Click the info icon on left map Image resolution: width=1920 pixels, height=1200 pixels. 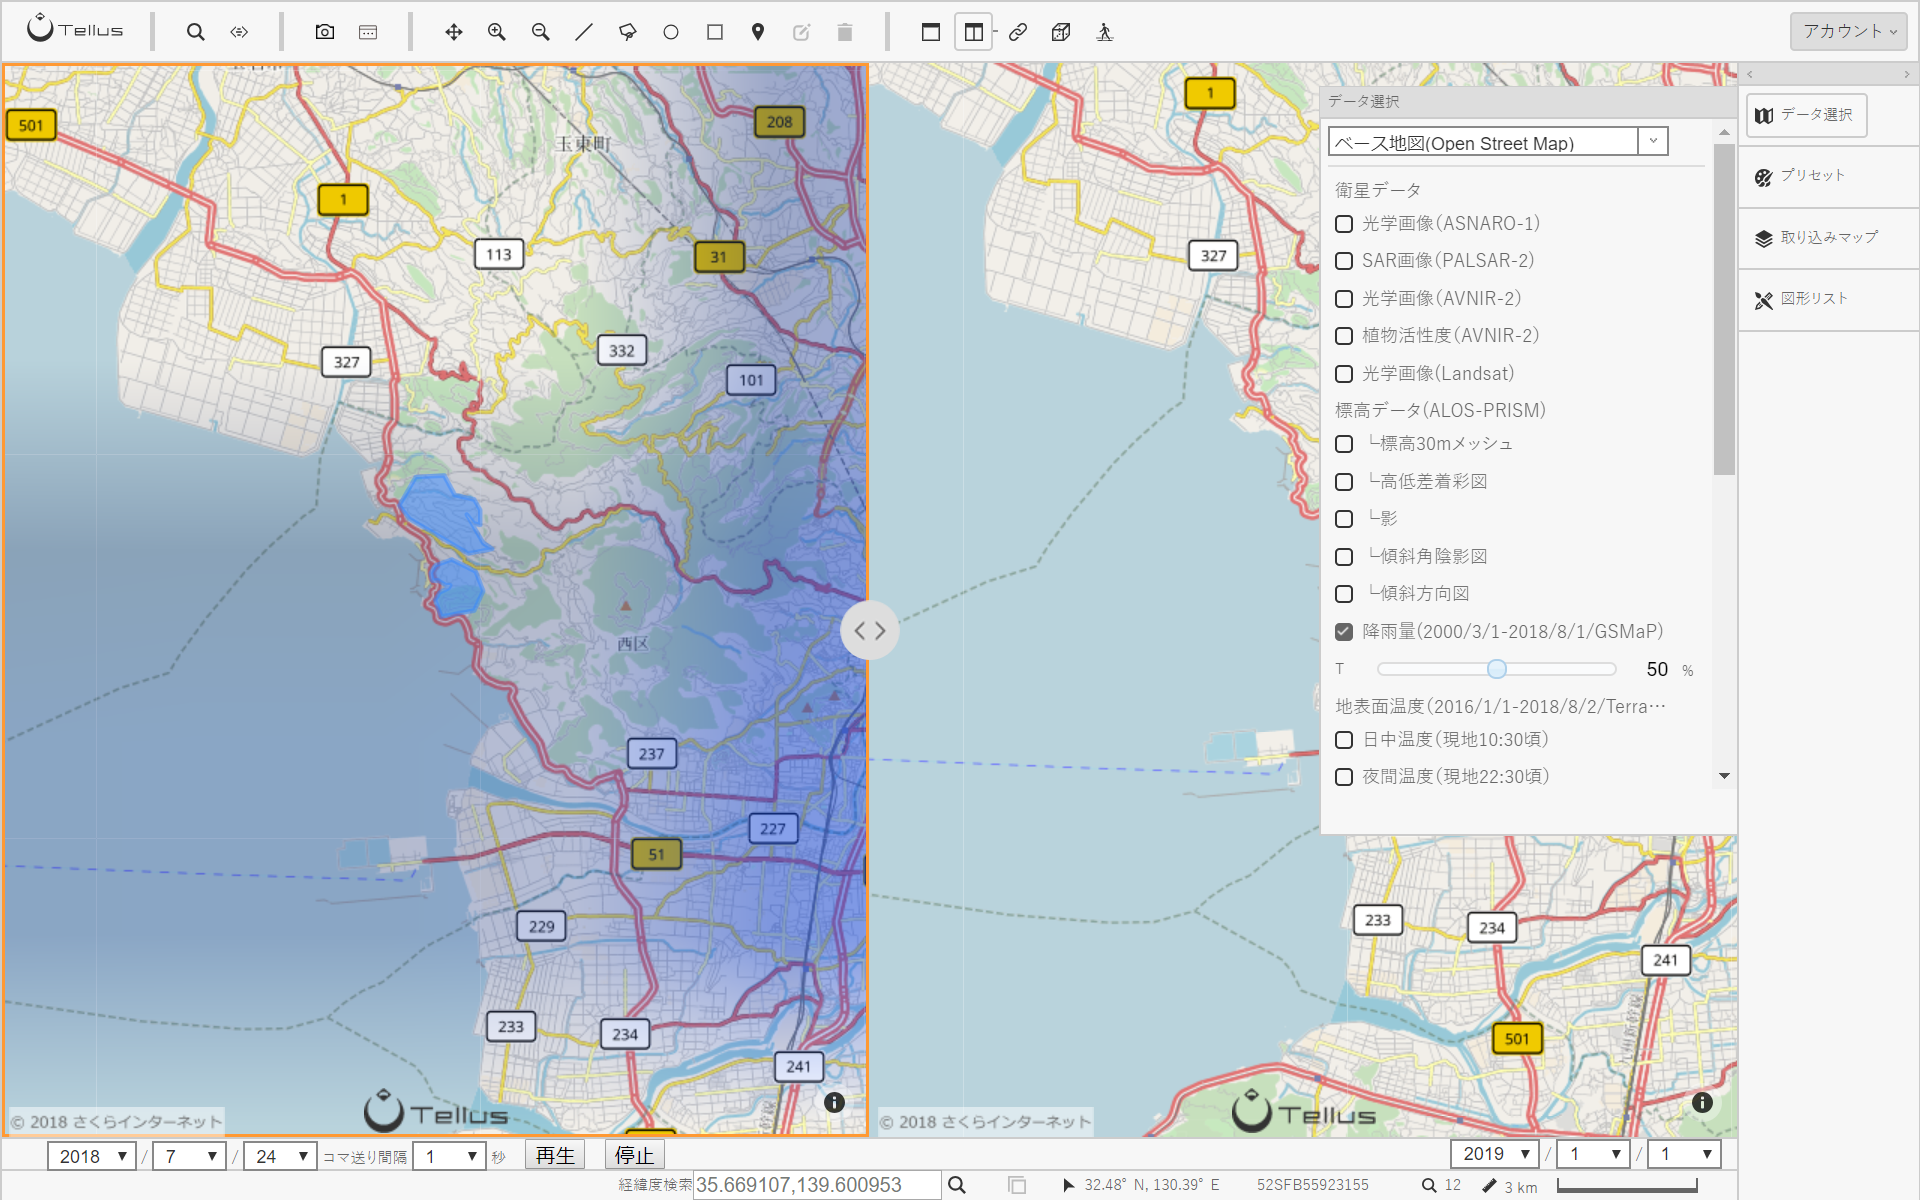point(835,1102)
